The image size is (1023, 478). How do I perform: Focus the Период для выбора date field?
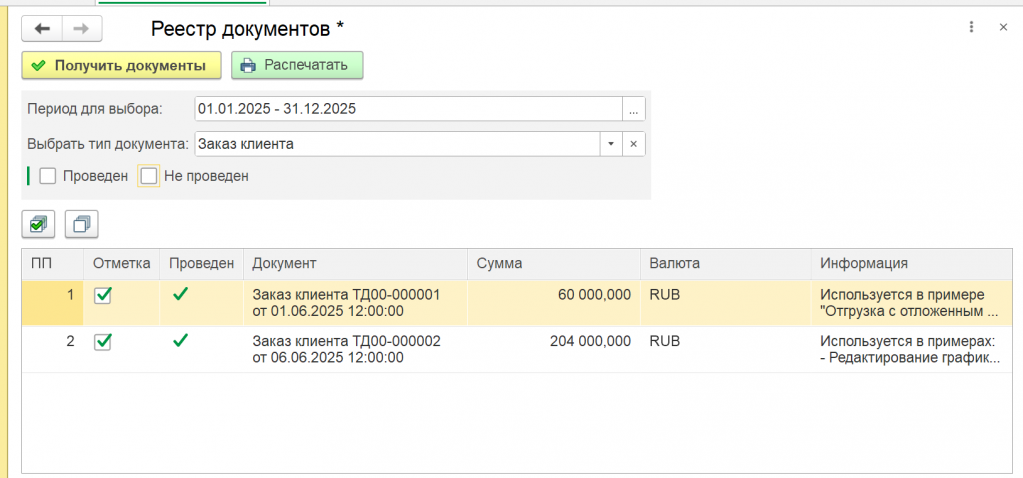(x=408, y=109)
